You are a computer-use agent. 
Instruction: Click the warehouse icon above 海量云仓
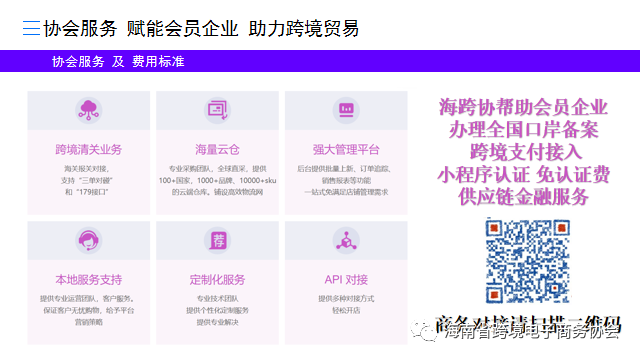pos(218,110)
